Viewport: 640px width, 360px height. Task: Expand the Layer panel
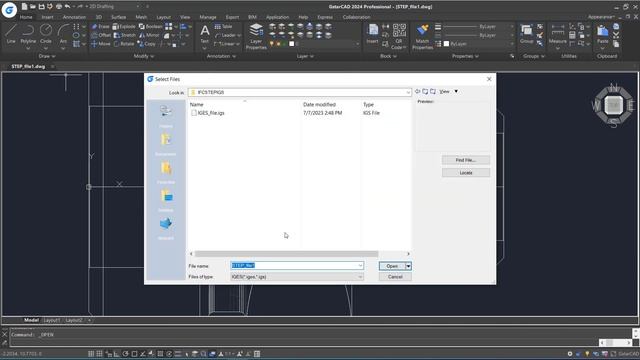[x=305, y=56]
